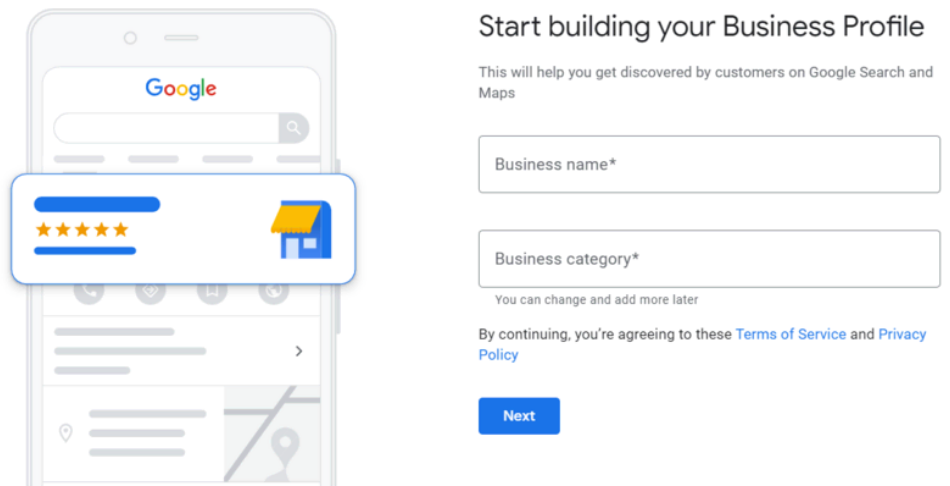Image resolution: width=950 pixels, height=486 pixels.
Task: Focus the Business name input field
Action: (x=709, y=164)
